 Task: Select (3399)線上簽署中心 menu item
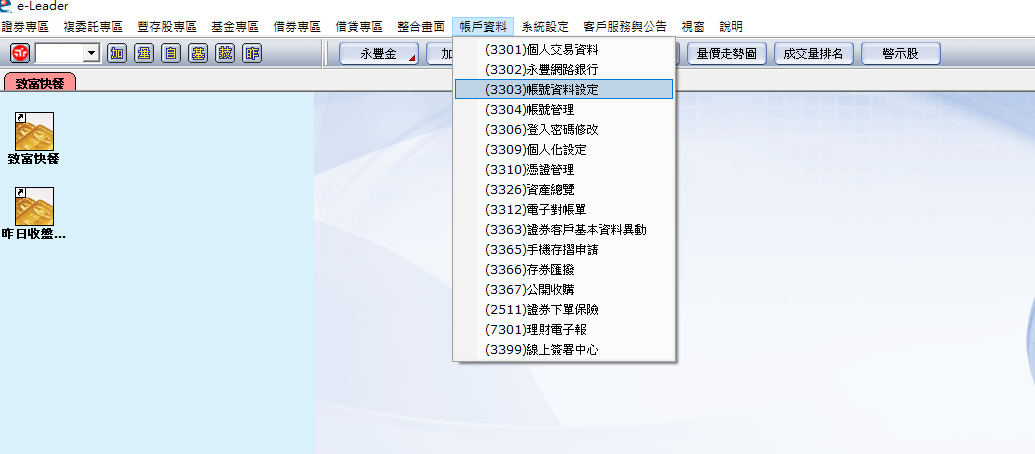pos(564,350)
